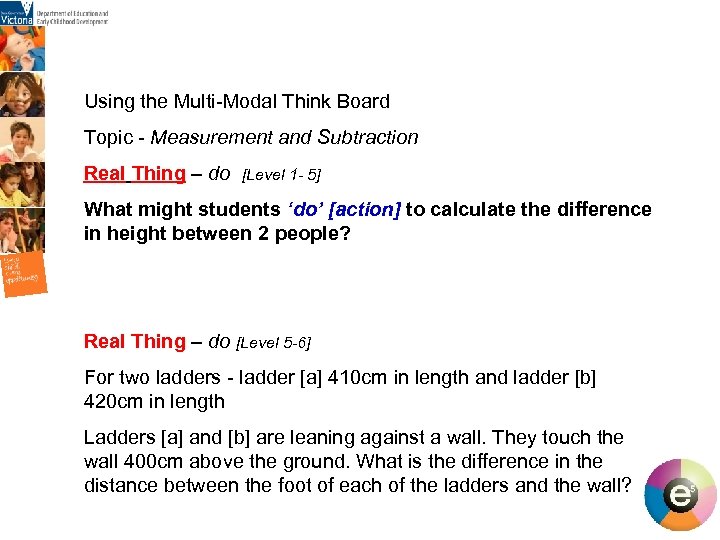Click the e5 black center circle
Screen dimensions: 720x540
tap(679, 495)
